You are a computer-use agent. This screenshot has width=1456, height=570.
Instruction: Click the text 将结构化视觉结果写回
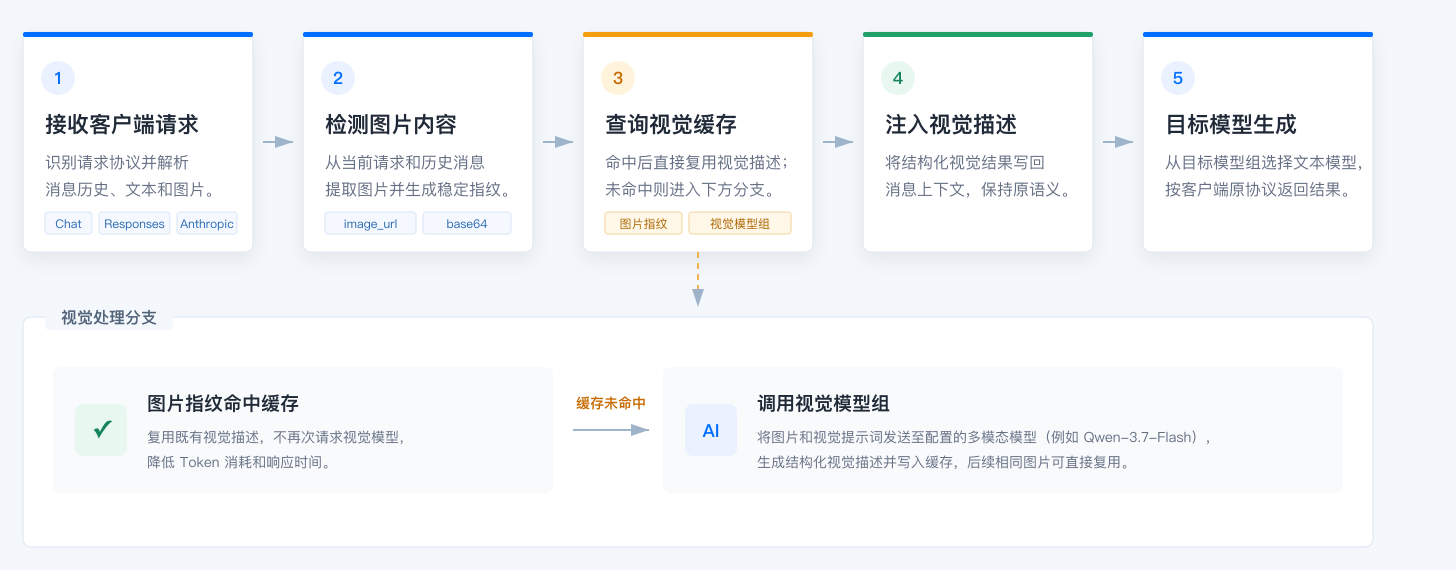[x=965, y=163]
